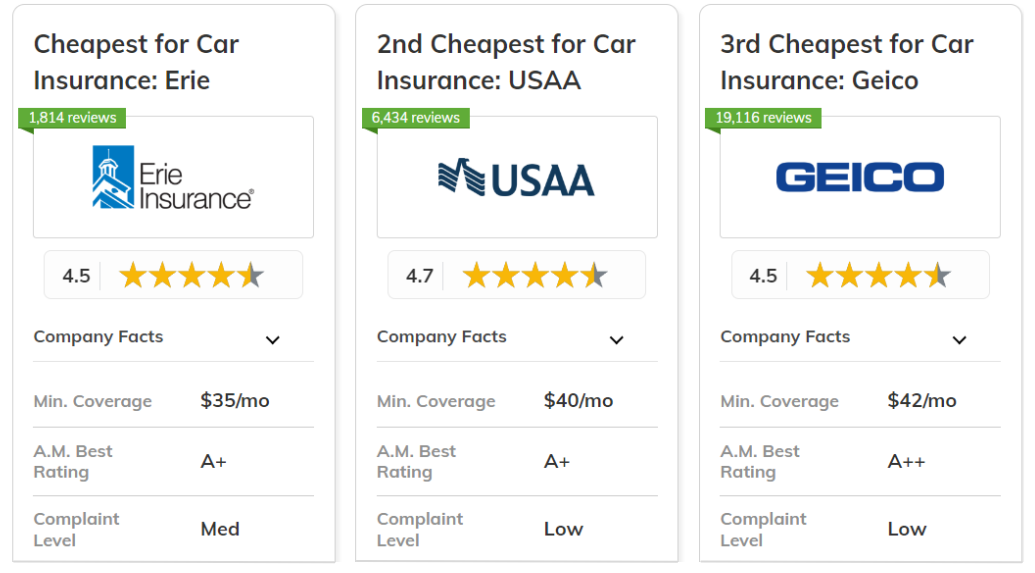
Task: Open the 19,116 reviews badge
Action: point(763,118)
